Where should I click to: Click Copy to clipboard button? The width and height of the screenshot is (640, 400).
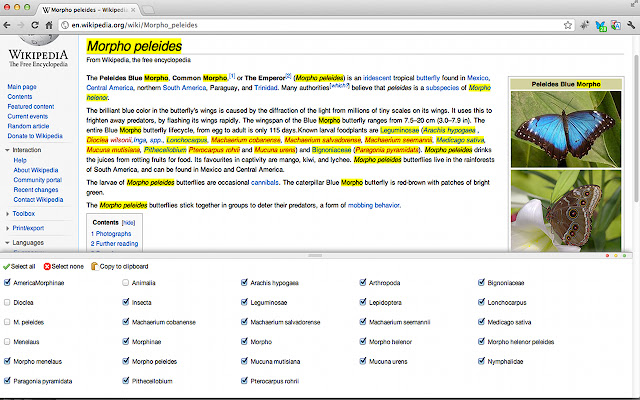[x=119, y=267]
